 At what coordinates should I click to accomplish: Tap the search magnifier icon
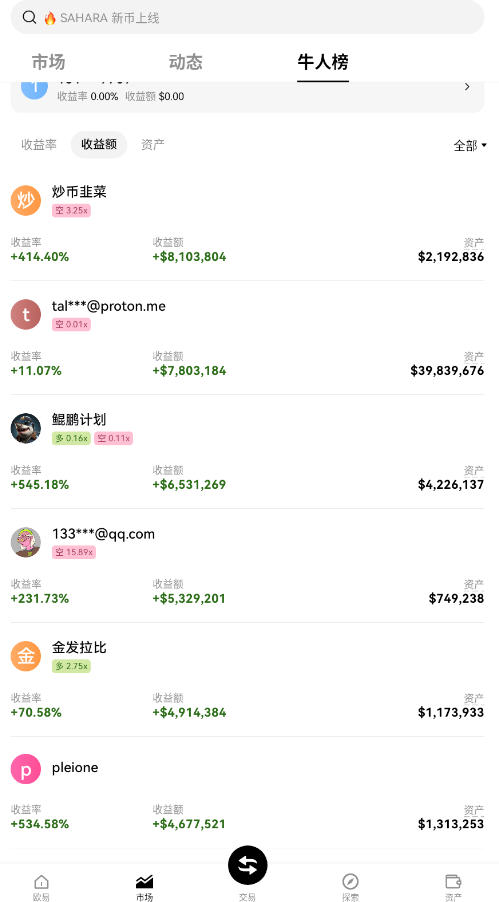click(29, 17)
